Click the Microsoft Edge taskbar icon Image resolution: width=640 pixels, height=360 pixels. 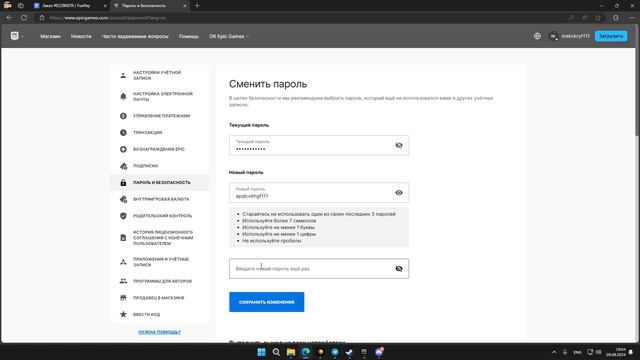[x=305, y=352]
